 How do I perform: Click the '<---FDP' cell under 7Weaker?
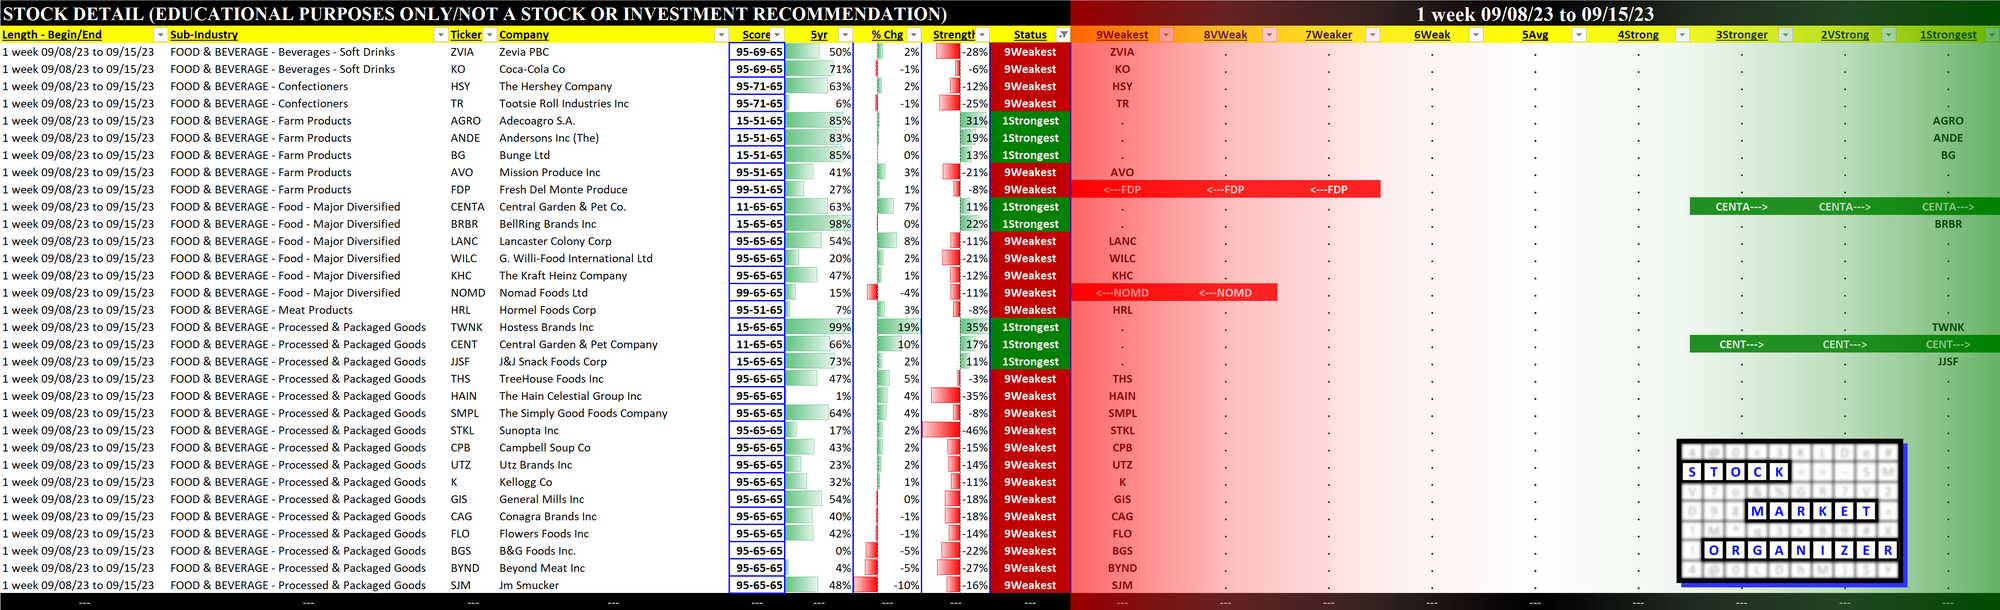click(x=1330, y=189)
